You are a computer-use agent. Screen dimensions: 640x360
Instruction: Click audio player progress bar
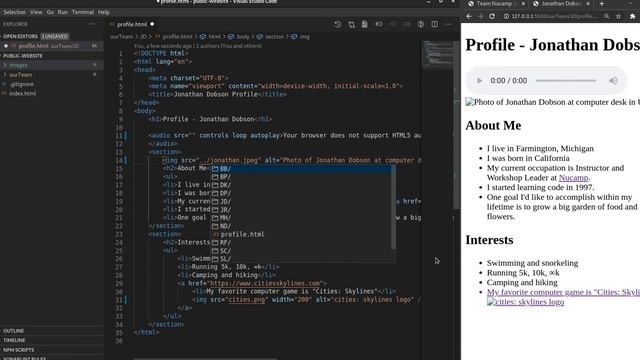pos(566,81)
